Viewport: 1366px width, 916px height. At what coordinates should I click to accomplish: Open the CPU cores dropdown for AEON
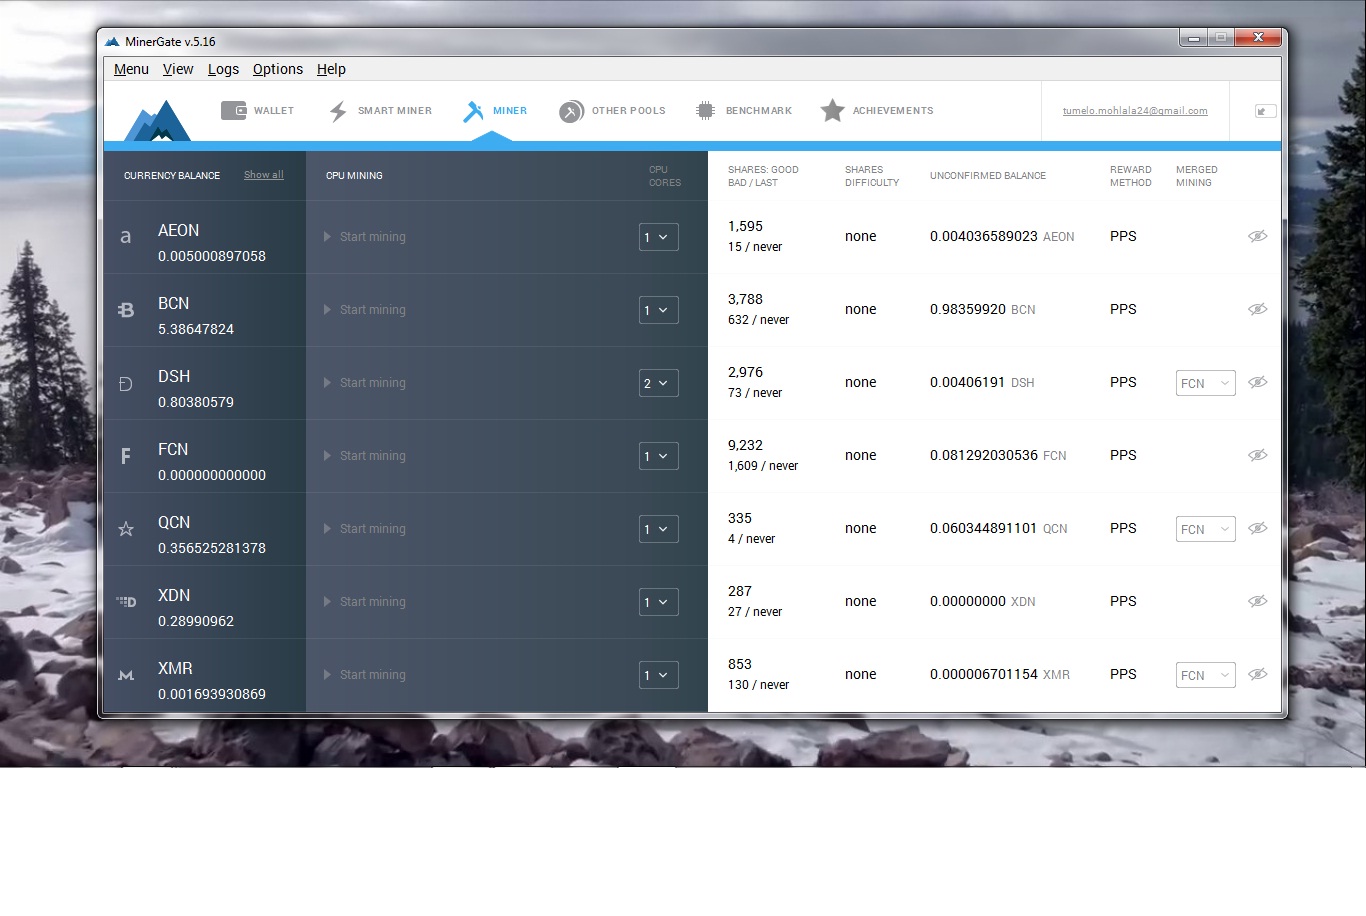pos(659,237)
